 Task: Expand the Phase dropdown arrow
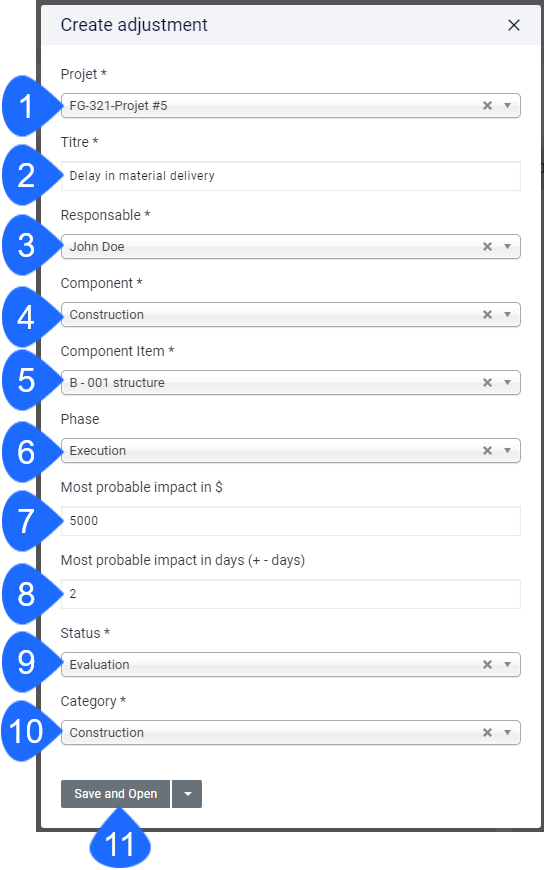507,451
